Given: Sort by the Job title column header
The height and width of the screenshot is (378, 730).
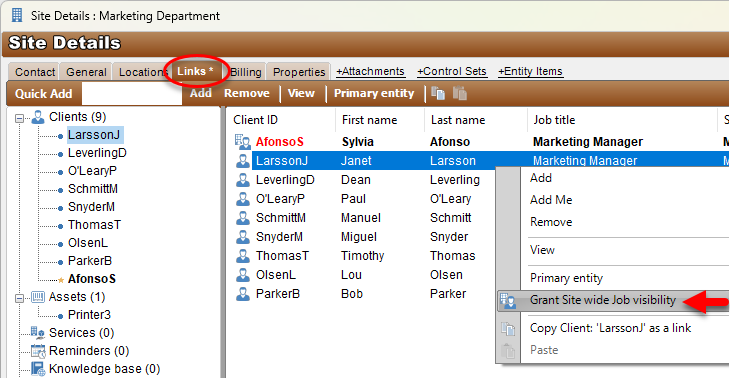Looking at the screenshot, I should pyautogui.click(x=554, y=120).
